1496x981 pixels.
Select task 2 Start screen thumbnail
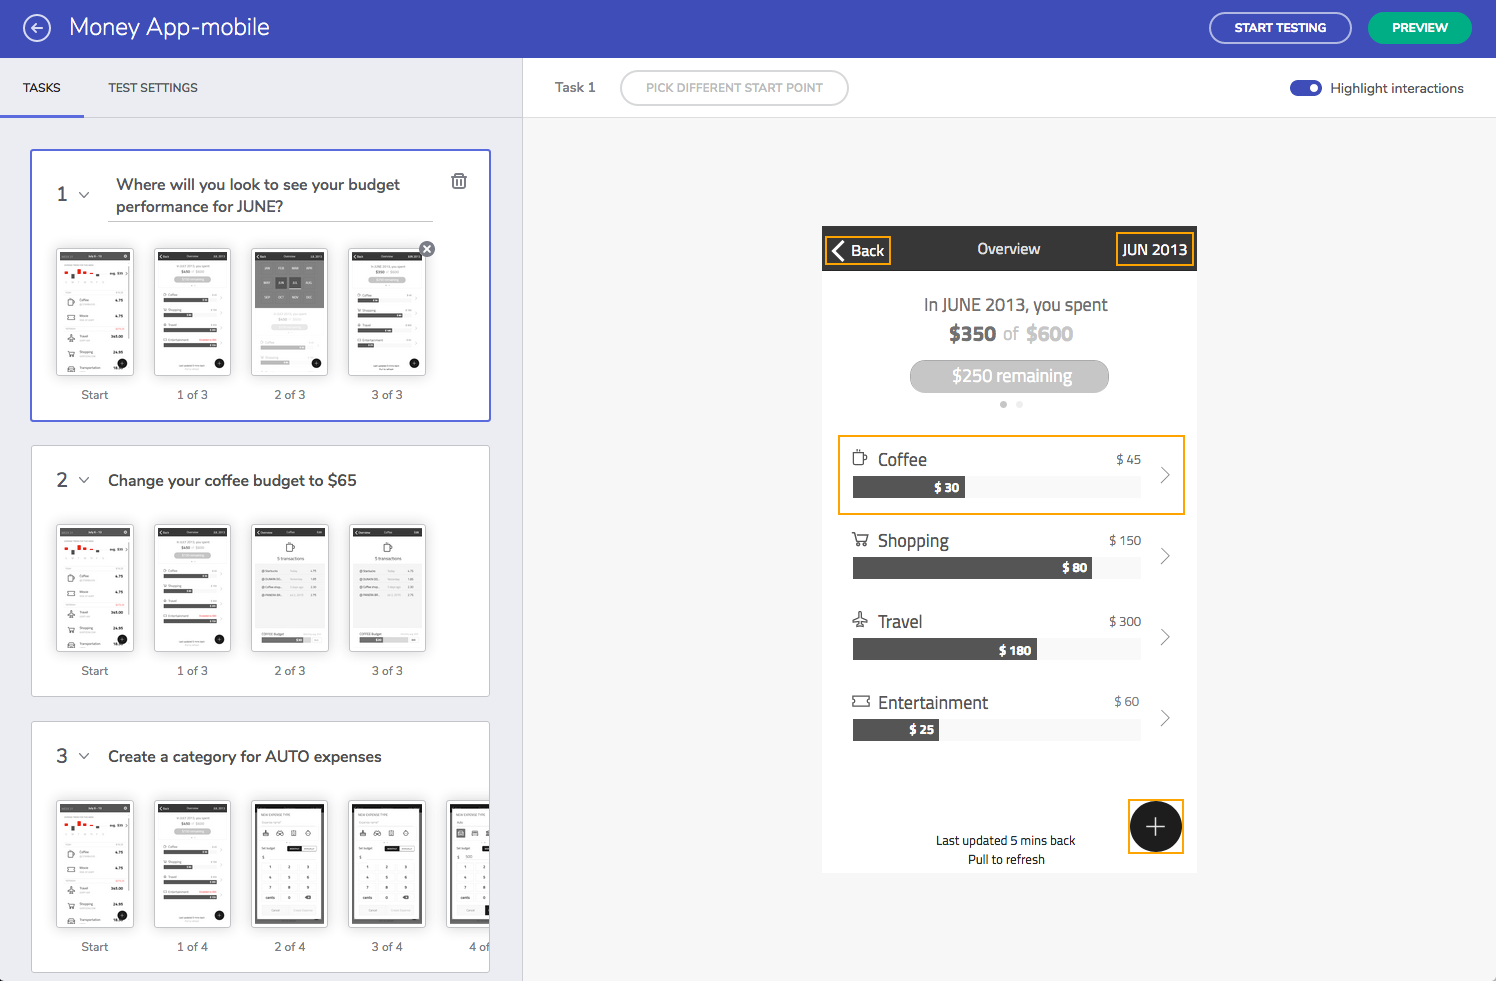point(95,588)
